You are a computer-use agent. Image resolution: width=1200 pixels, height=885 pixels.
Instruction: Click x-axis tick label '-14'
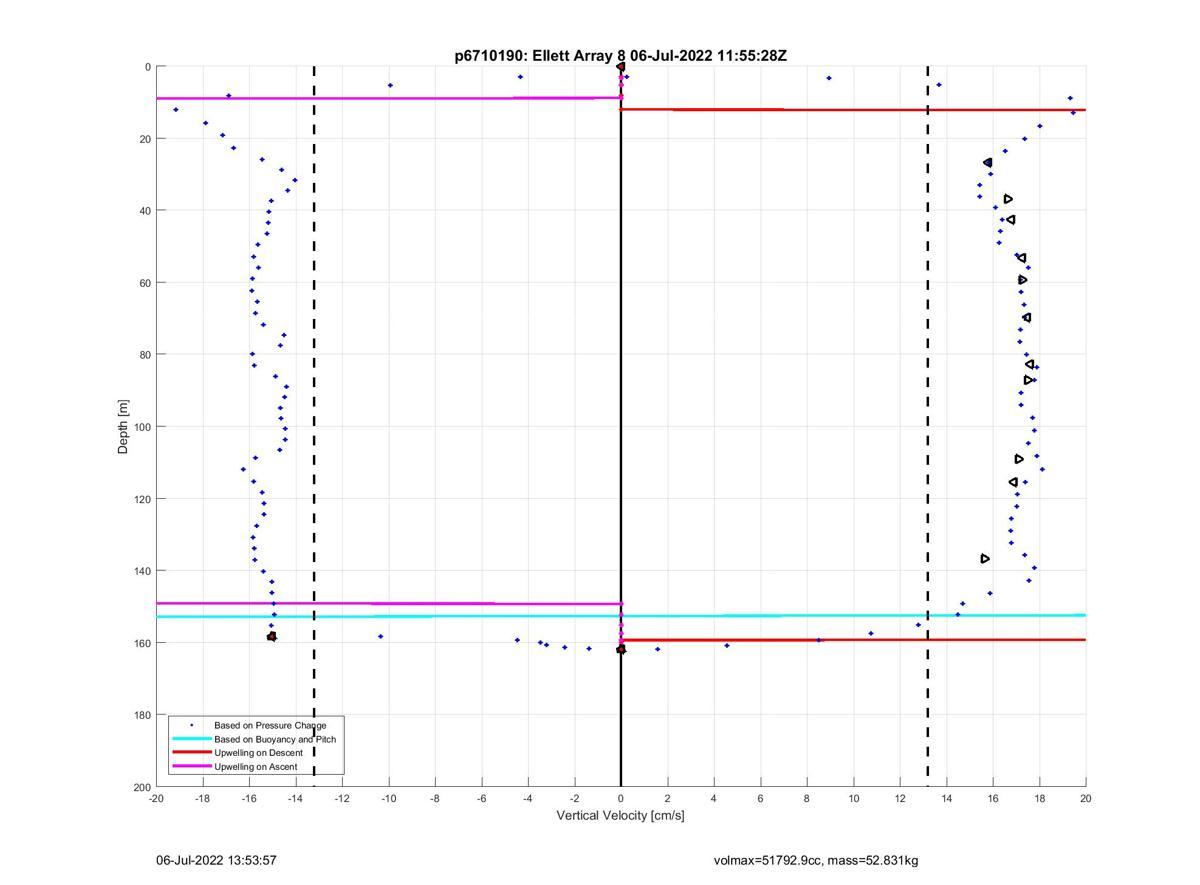[x=295, y=798]
